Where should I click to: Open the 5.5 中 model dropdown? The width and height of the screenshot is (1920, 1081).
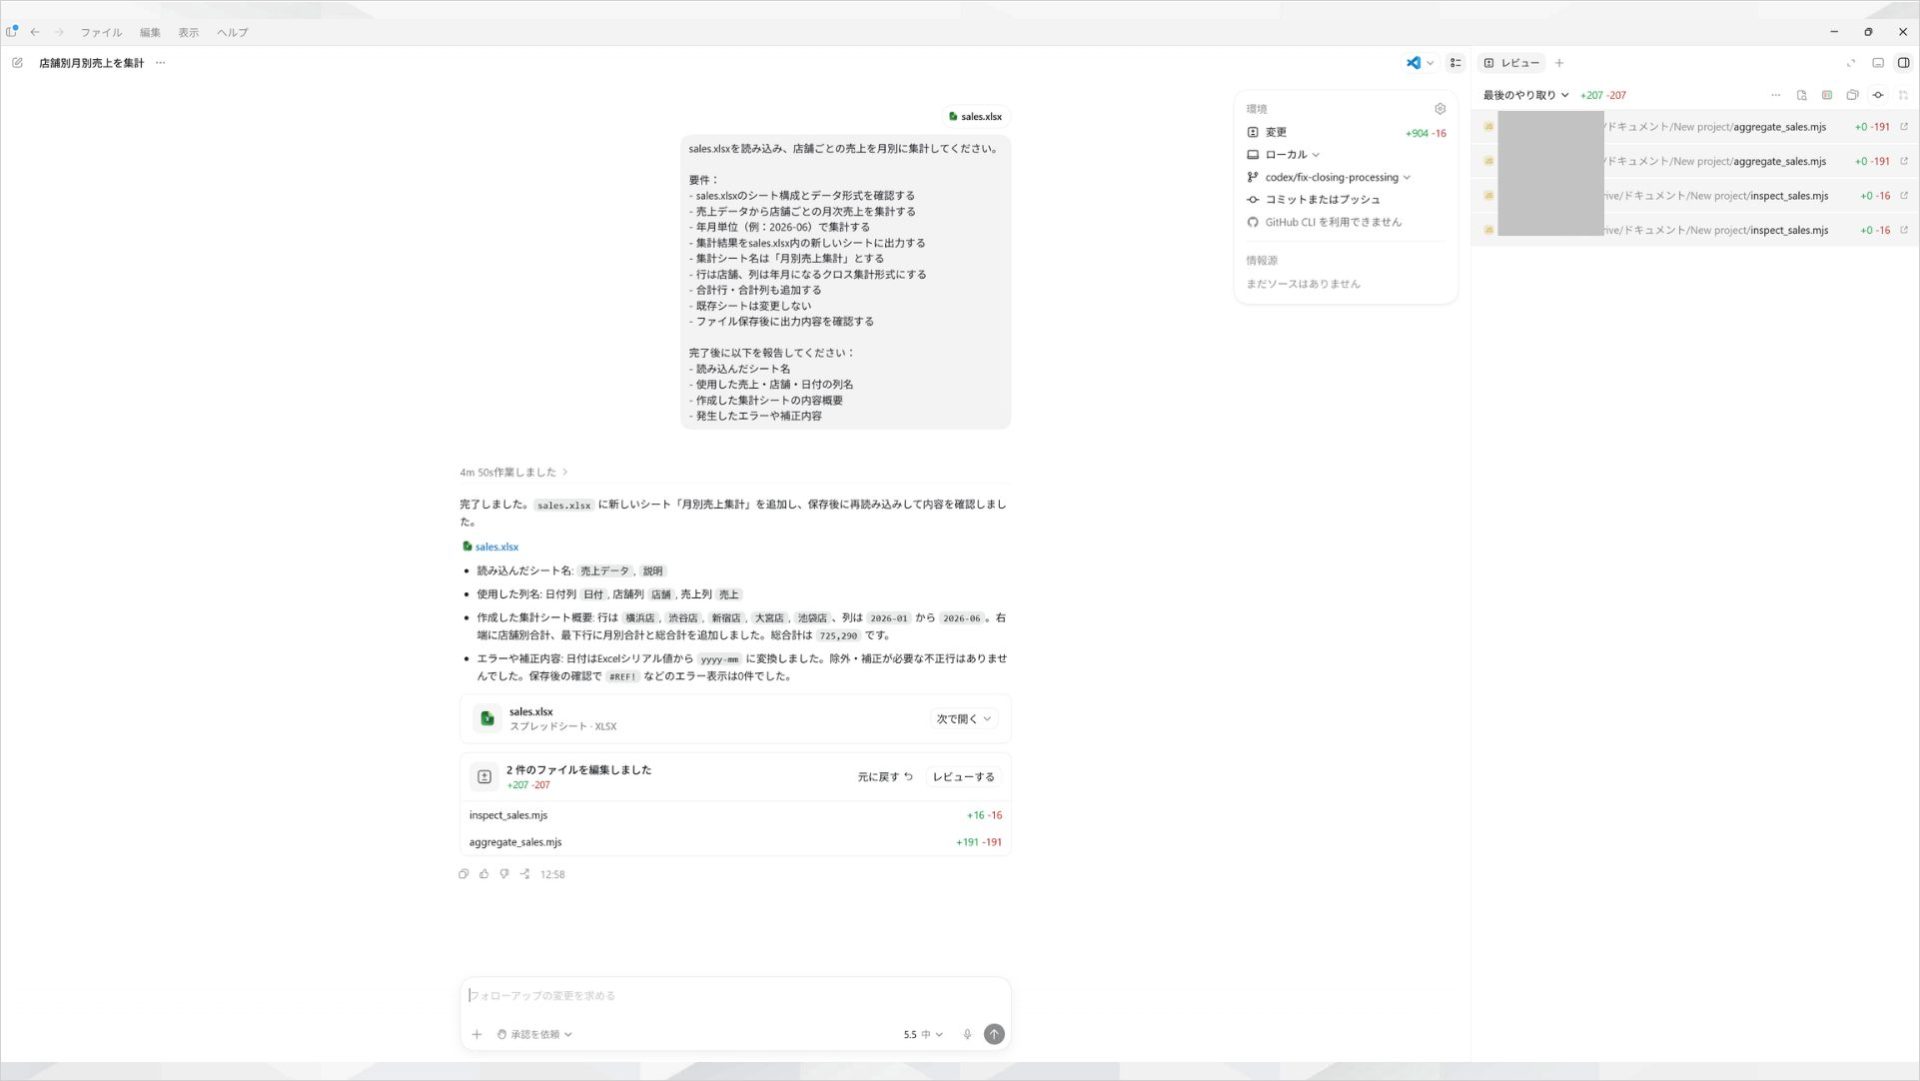(923, 1035)
